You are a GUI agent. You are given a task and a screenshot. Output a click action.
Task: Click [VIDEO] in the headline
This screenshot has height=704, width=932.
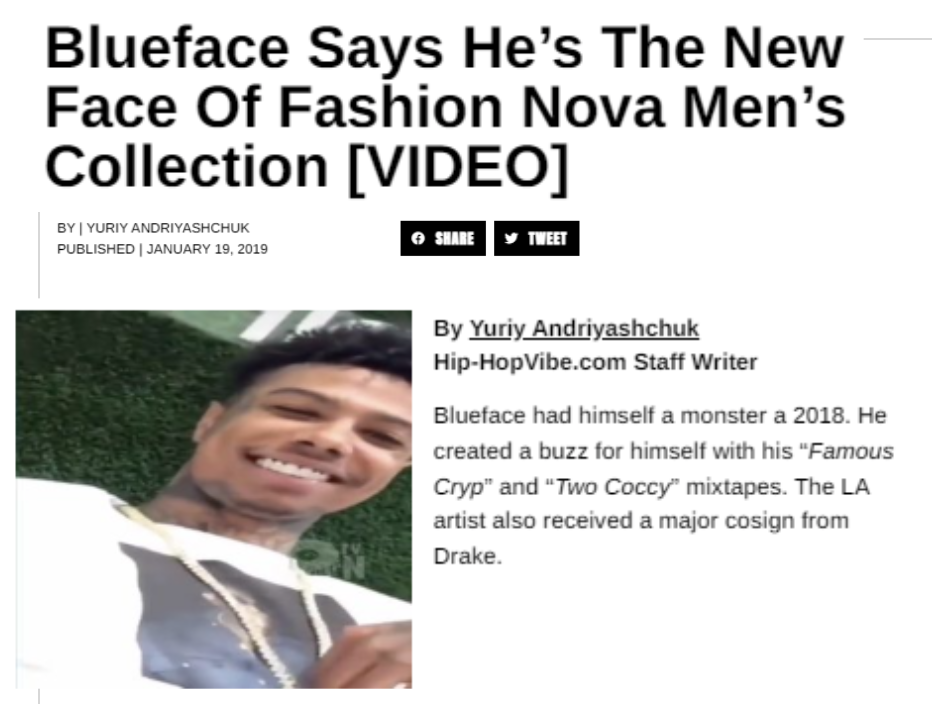pos(457,167)
